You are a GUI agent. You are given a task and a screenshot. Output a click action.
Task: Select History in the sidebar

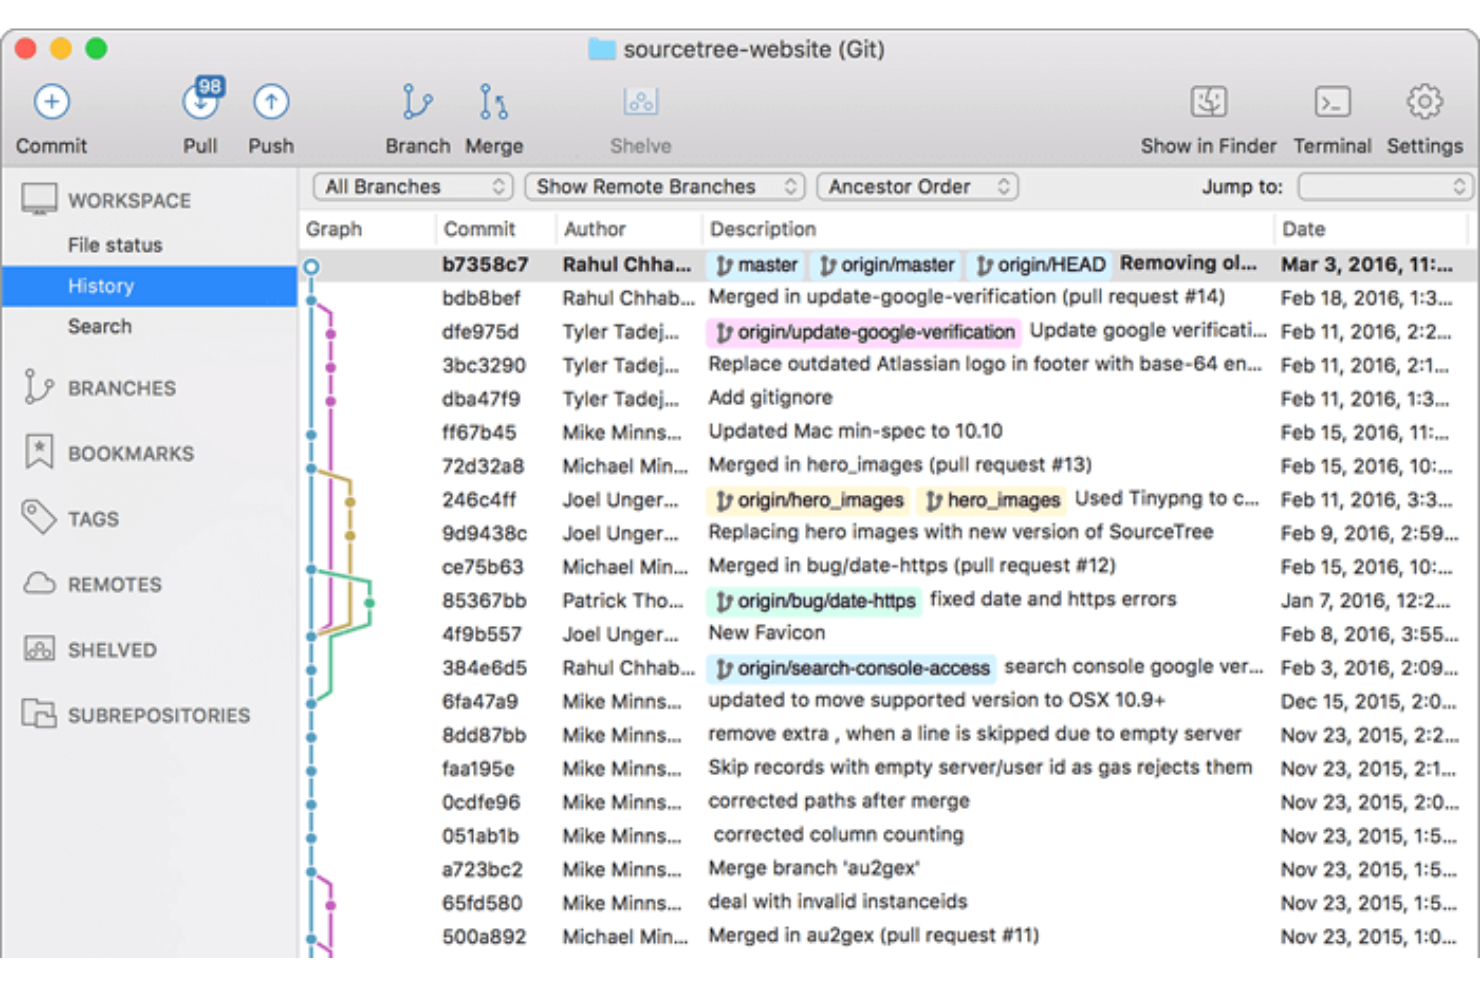tap(149, 286)
